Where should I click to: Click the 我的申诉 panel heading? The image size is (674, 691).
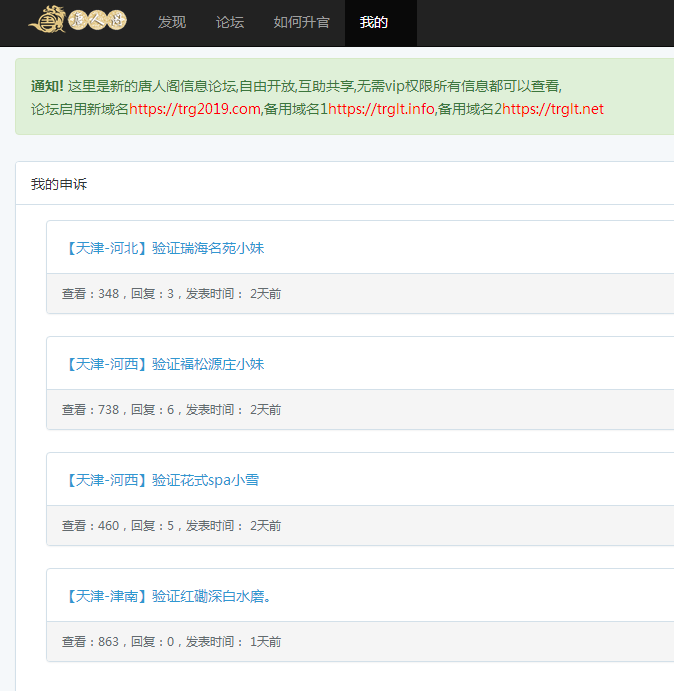[59, 184]
